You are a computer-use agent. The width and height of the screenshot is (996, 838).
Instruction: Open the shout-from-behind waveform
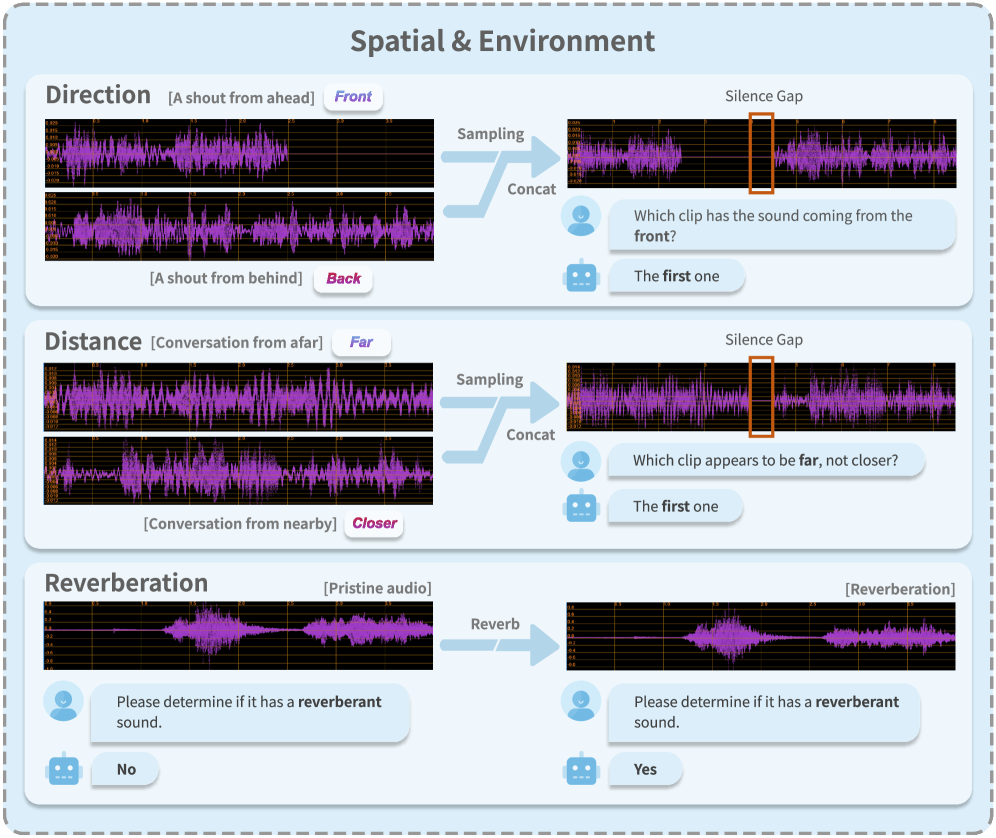(x=238, y=228)
